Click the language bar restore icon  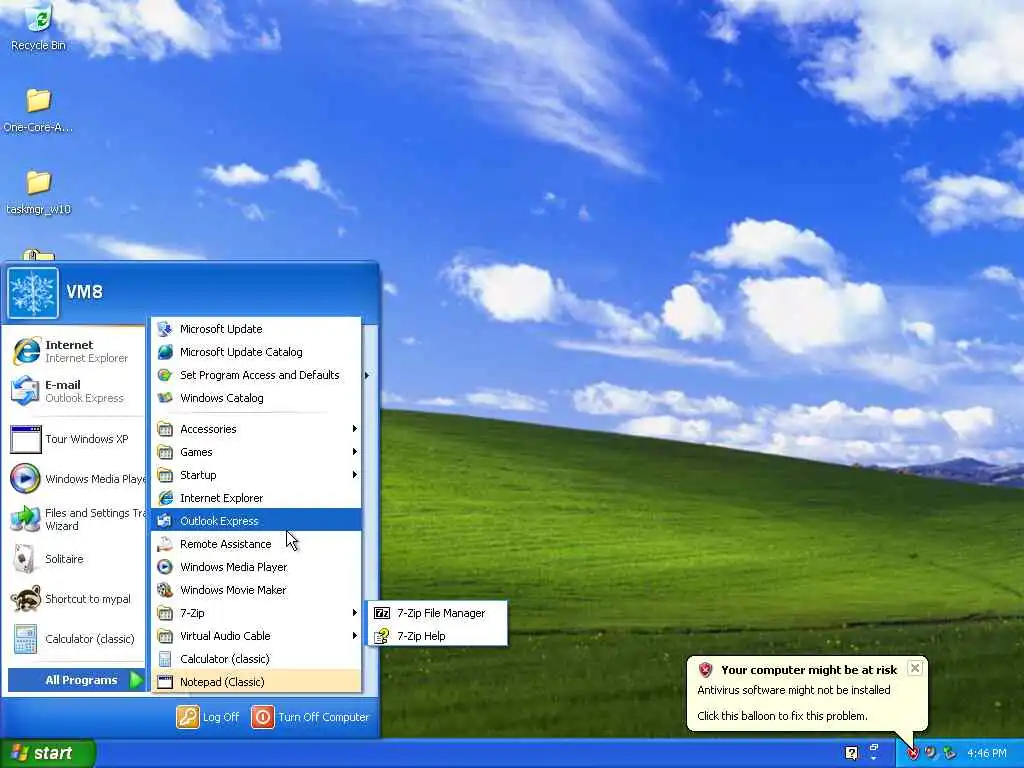click(x=874, y=748)
